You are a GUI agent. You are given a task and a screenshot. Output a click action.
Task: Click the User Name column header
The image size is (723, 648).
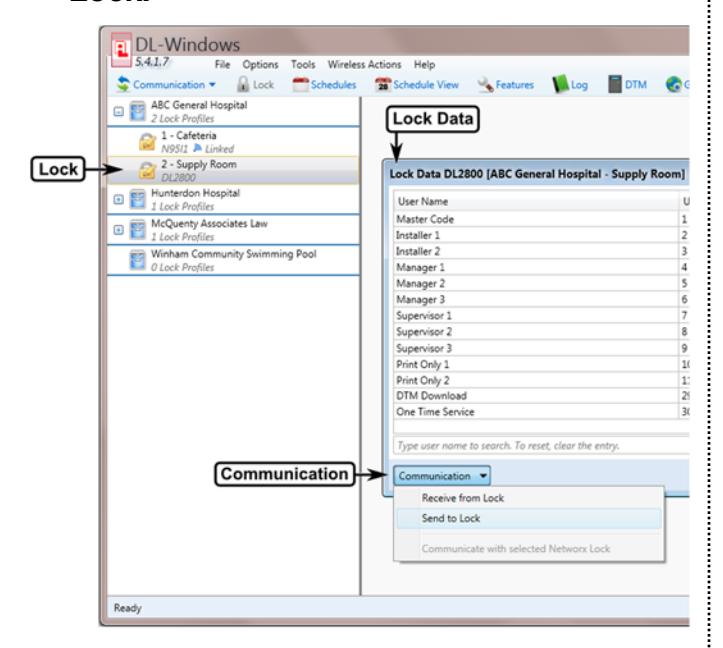click(x=536, y=202)
